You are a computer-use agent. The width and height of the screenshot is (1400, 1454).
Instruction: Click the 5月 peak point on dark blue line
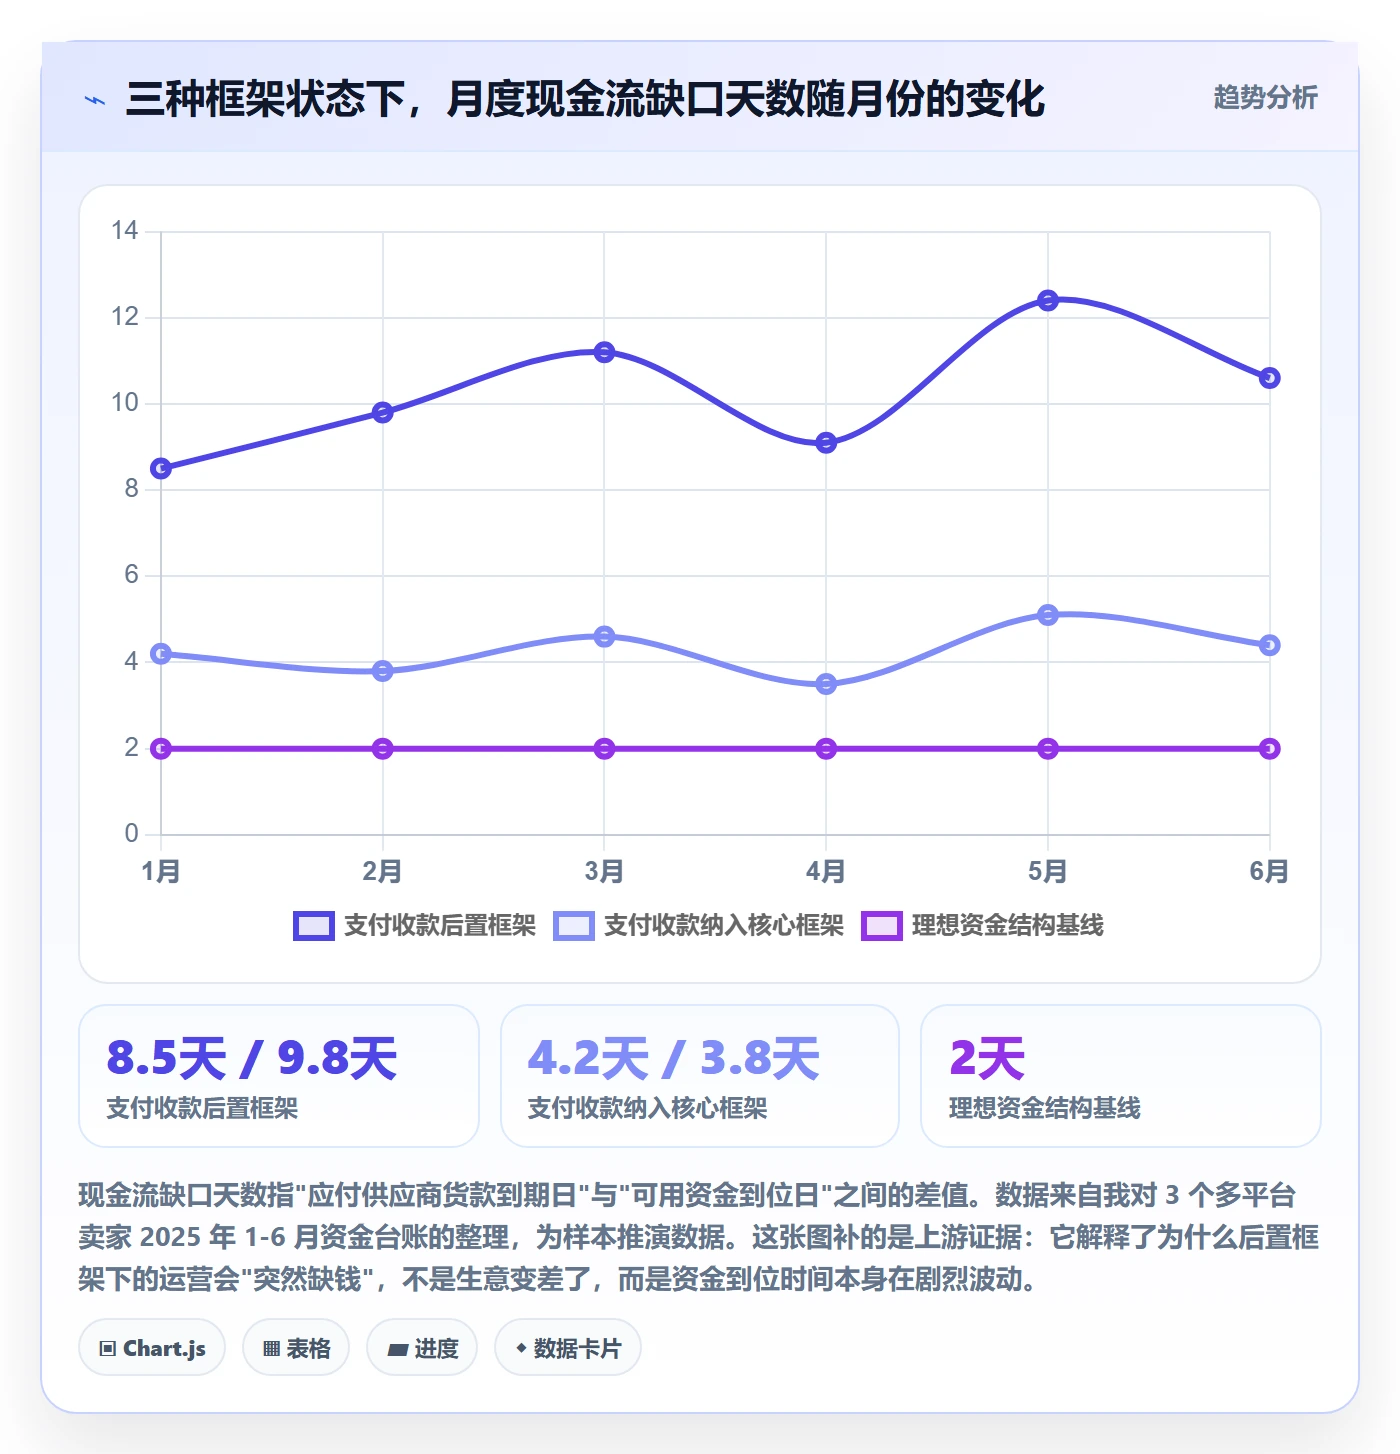(1048, 300)
